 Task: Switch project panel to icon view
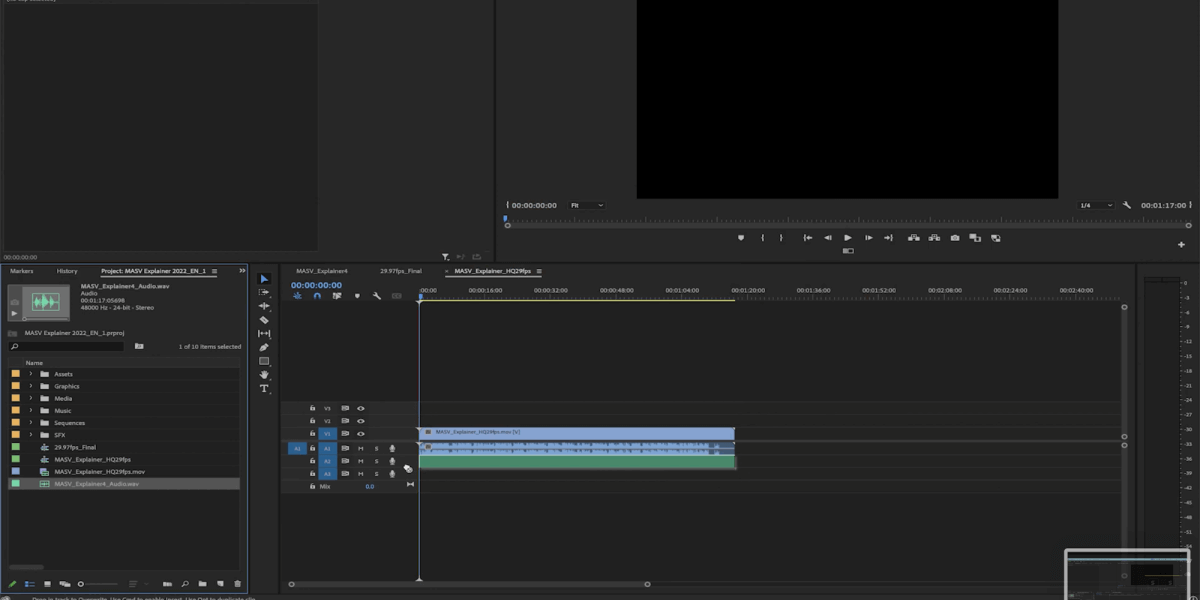point(47,584)
